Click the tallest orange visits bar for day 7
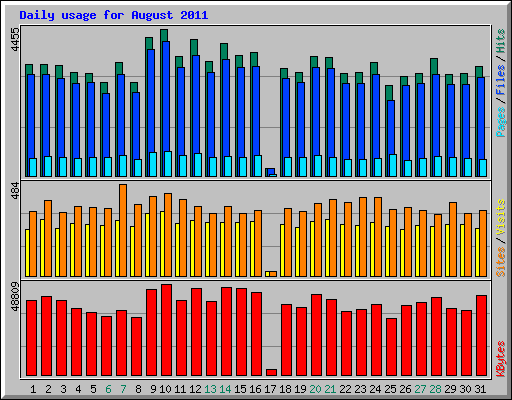Image resolution: width=512 pixels, height=400 pixels. (x=123, y=230)
